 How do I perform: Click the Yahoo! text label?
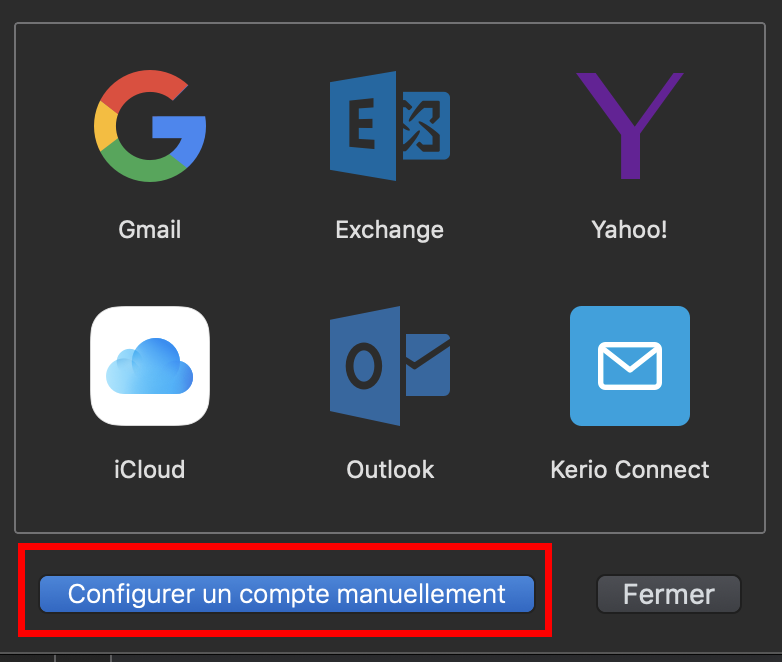coord(629,230)
